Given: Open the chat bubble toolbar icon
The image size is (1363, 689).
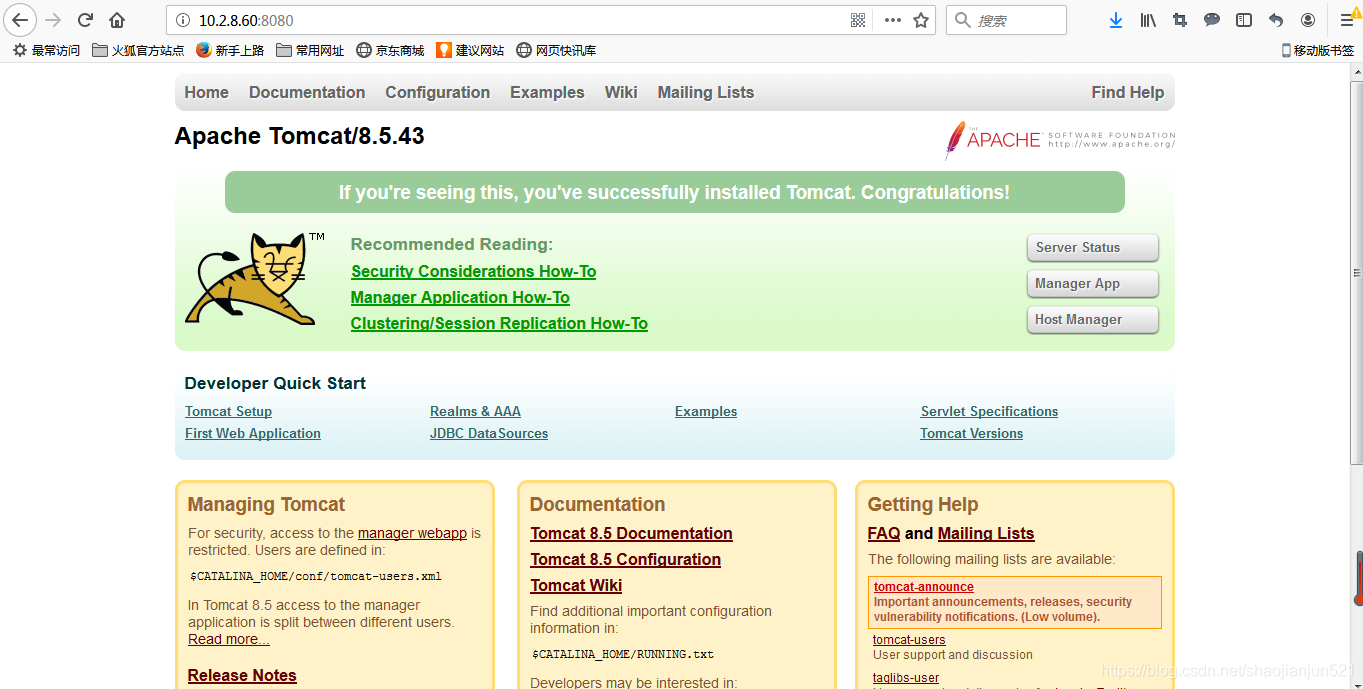Looking at the screenshot, I should coord(1212,20).
